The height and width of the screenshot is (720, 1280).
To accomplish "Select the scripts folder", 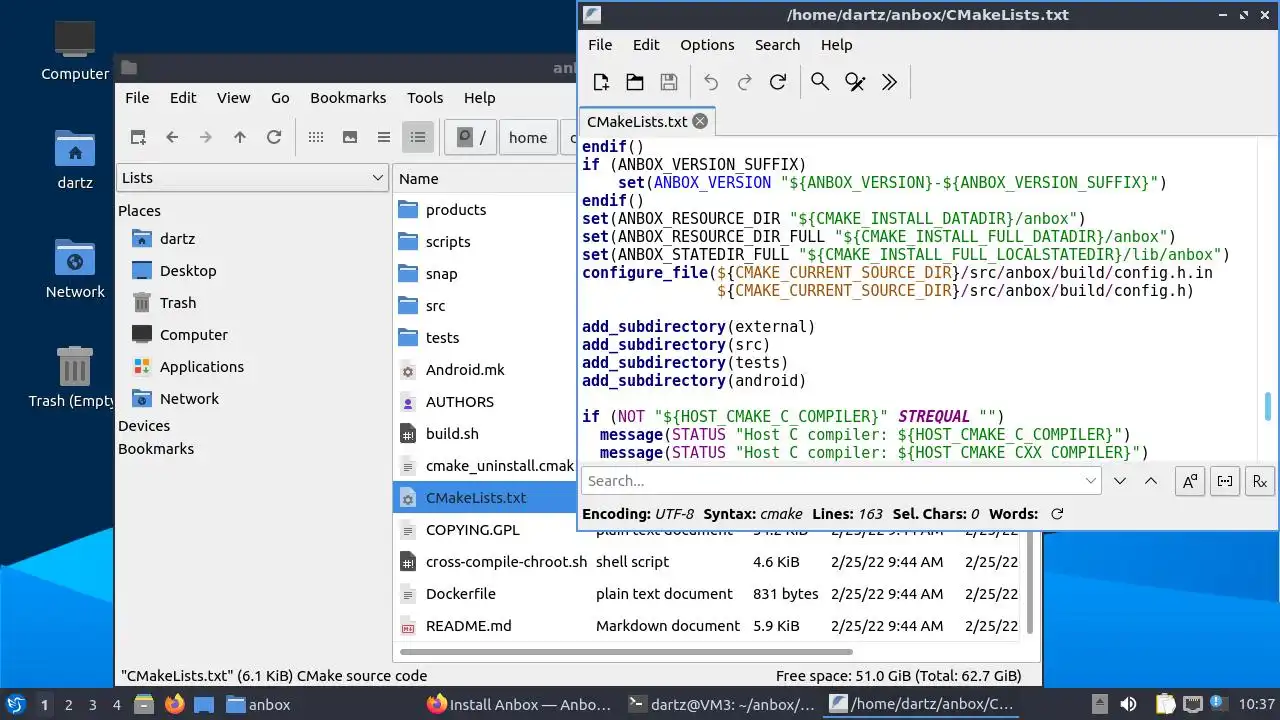I will [x=448, y=242].
